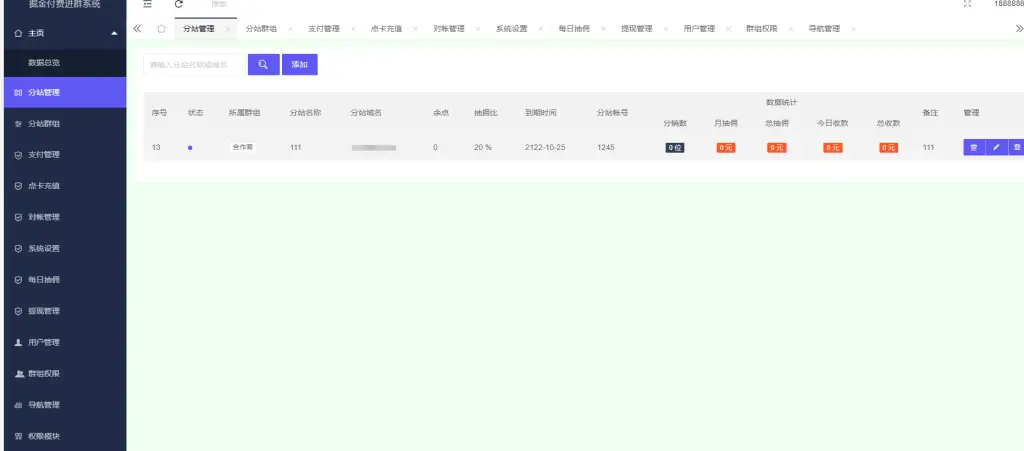This screenshot has height=451, width=1024.
Task: Switch to the 对帐管理 tab
Action: coord(449,29)
